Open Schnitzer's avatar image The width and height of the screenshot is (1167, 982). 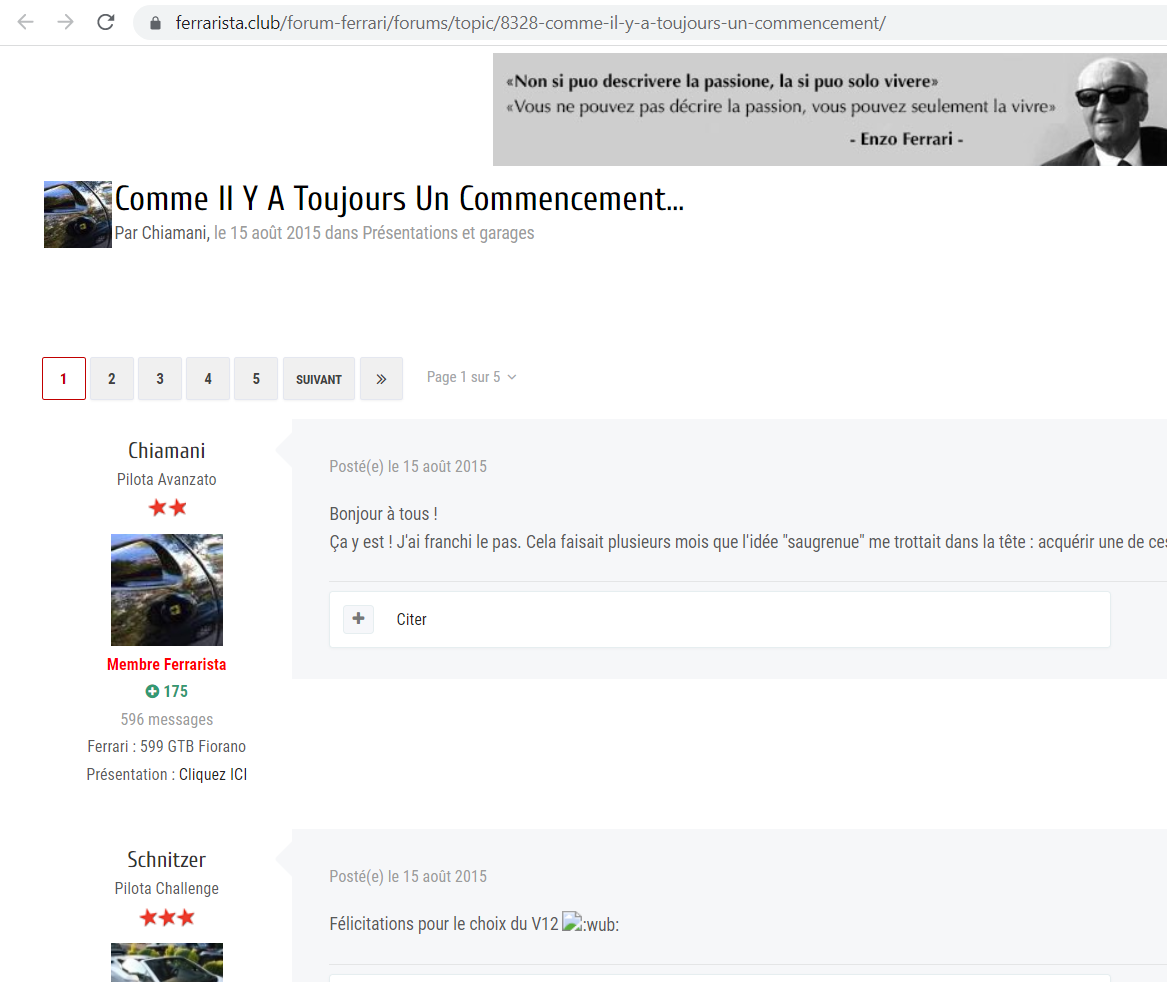[166, 962]
